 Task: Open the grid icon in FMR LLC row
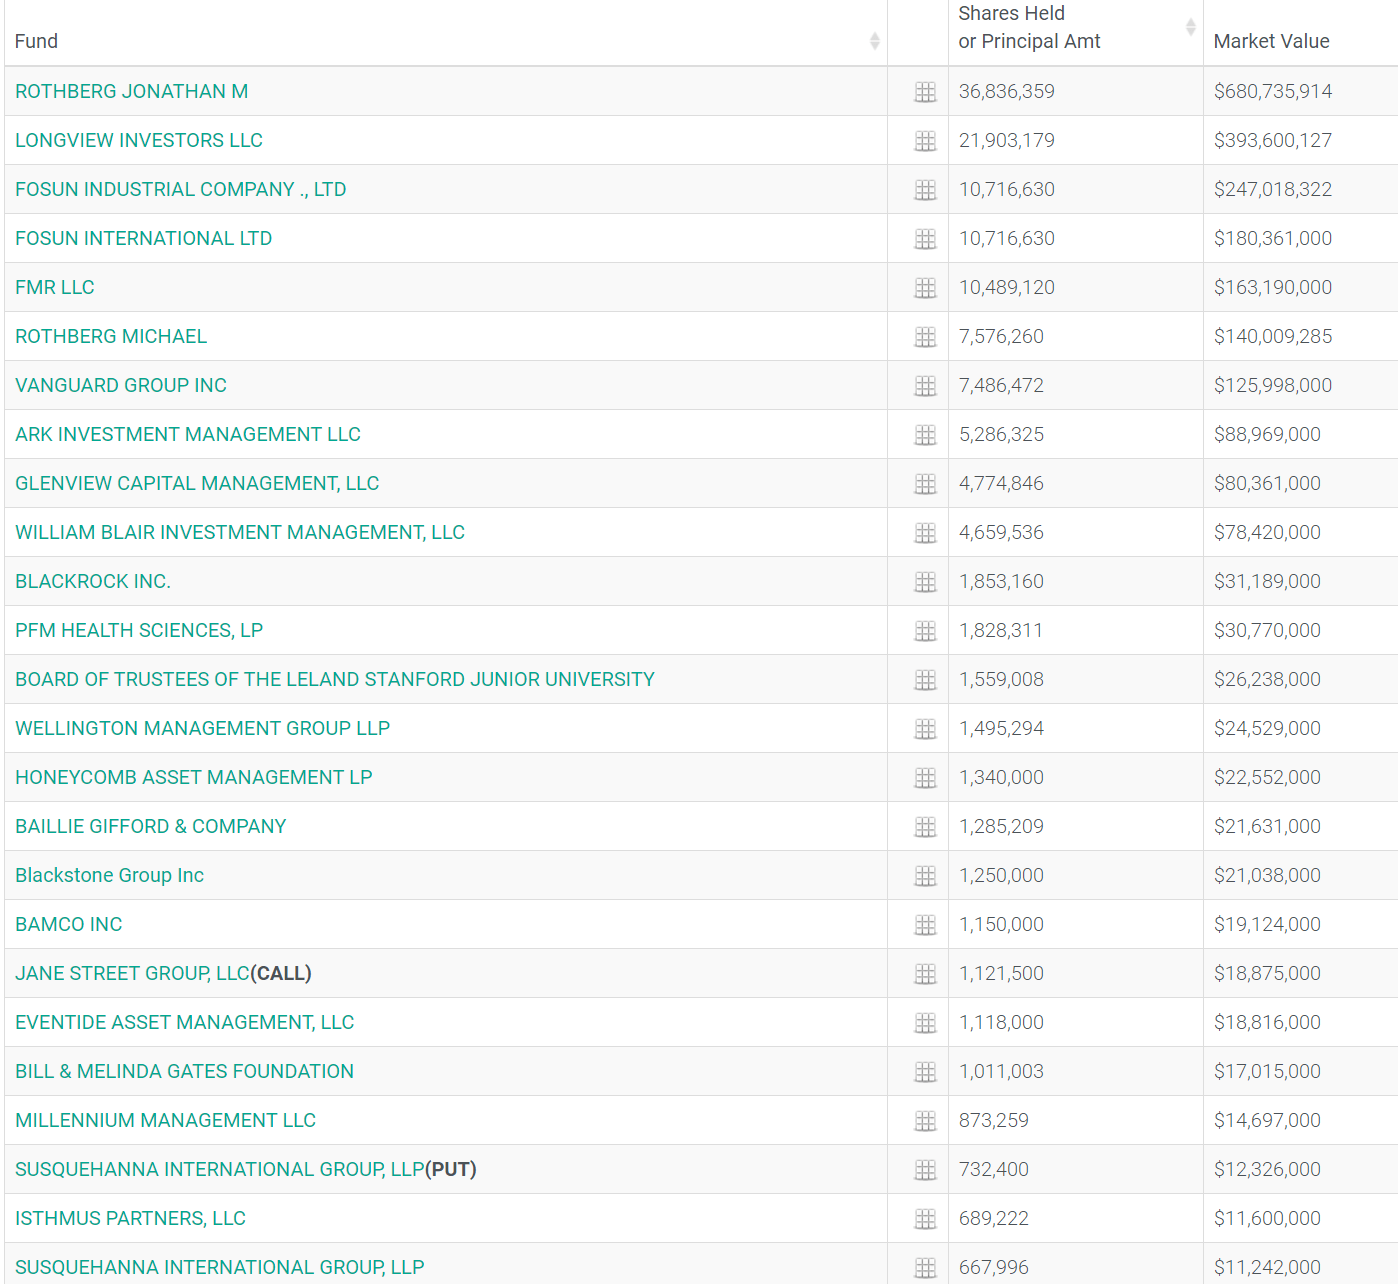pyautogui.click(x=925, y=288)
